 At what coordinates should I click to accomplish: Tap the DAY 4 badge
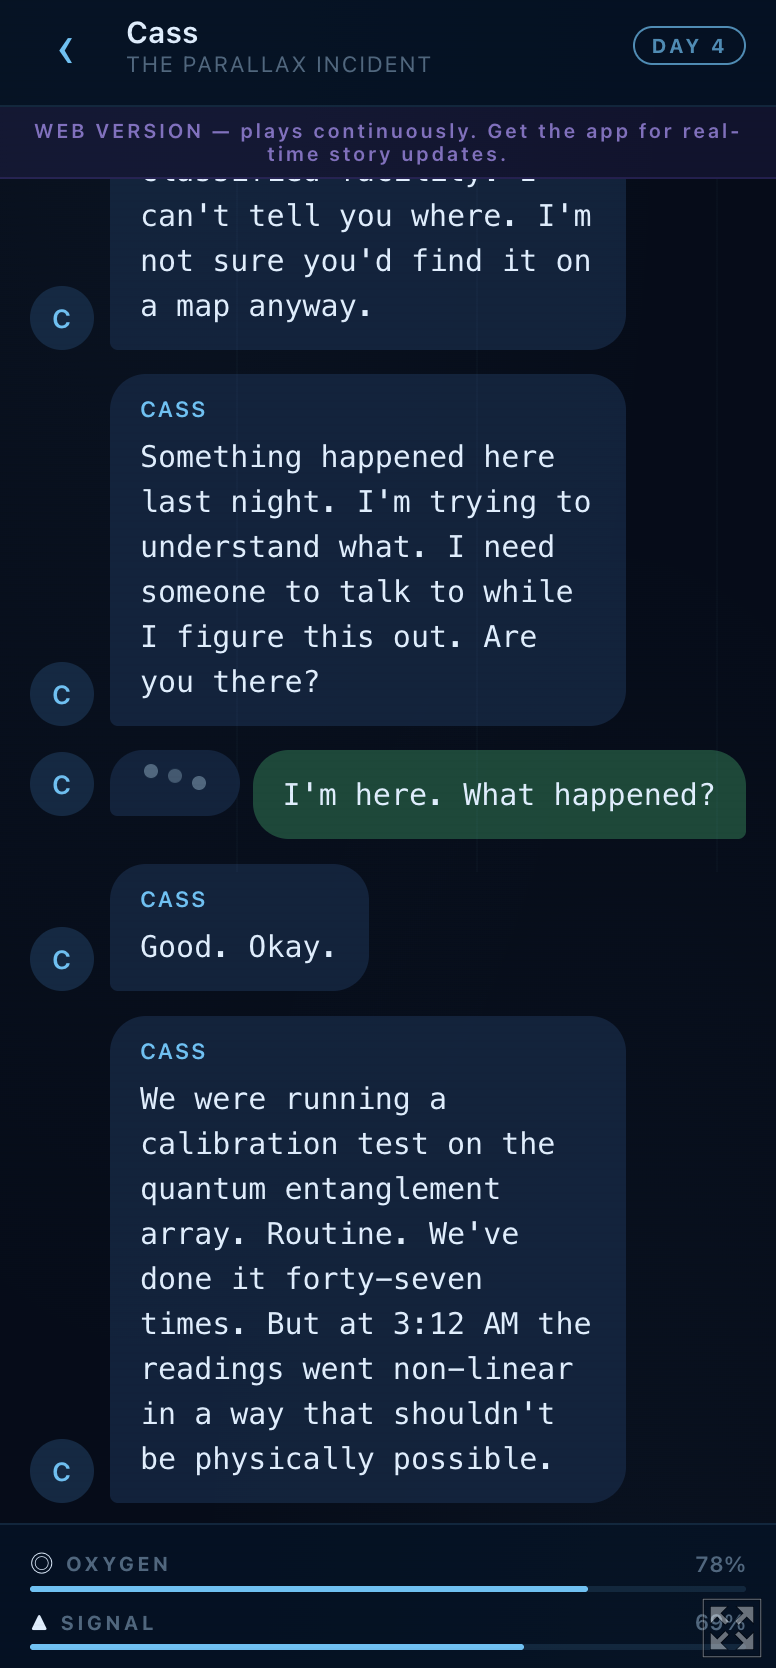pos(689,46)
